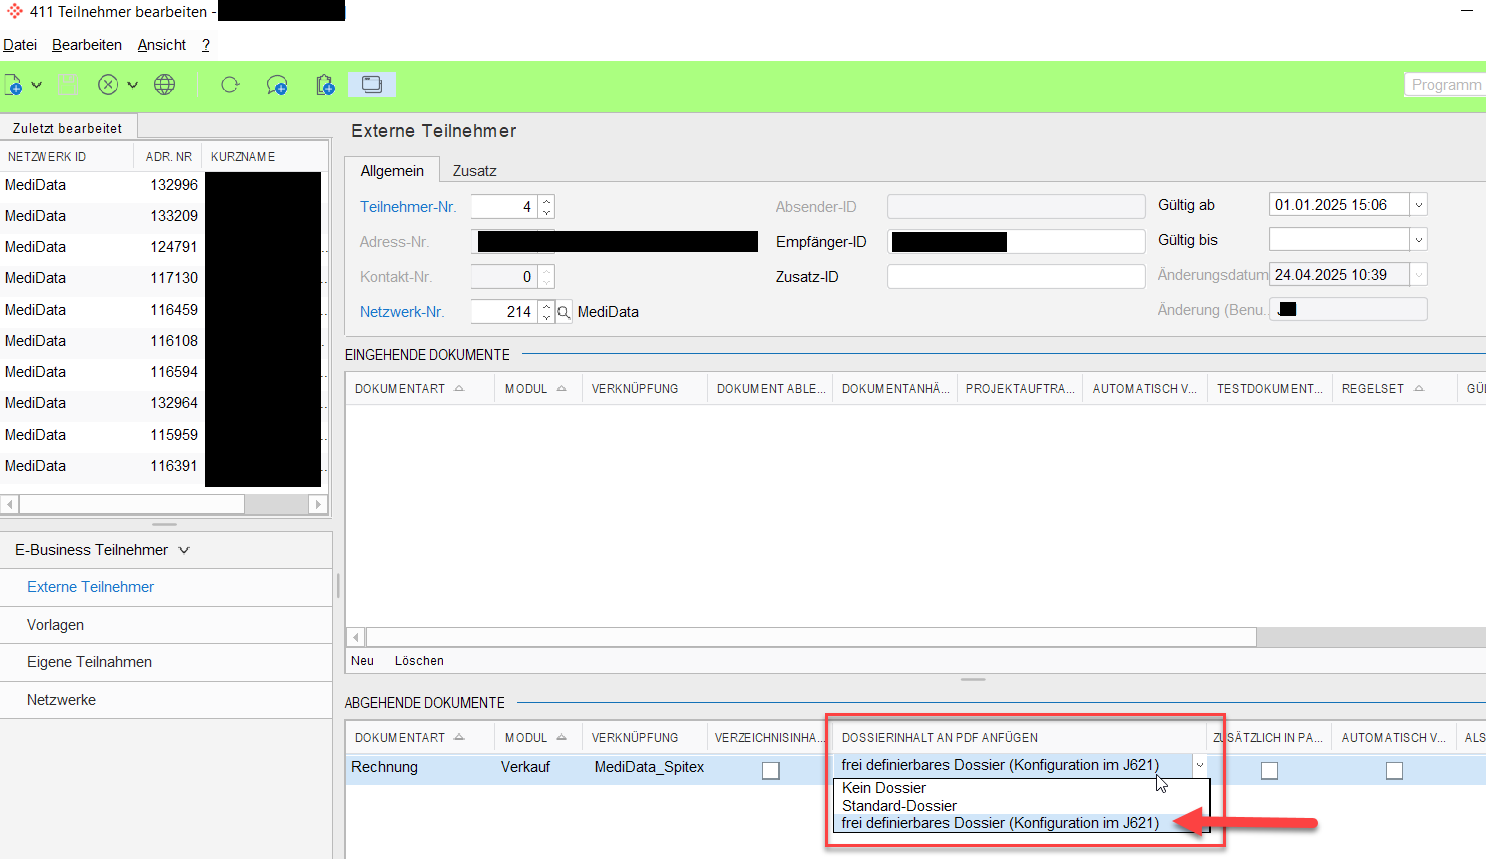The image size is (1486, 859).
Task: Click the globe icon in toolbar
Action: tap(165, 85)
